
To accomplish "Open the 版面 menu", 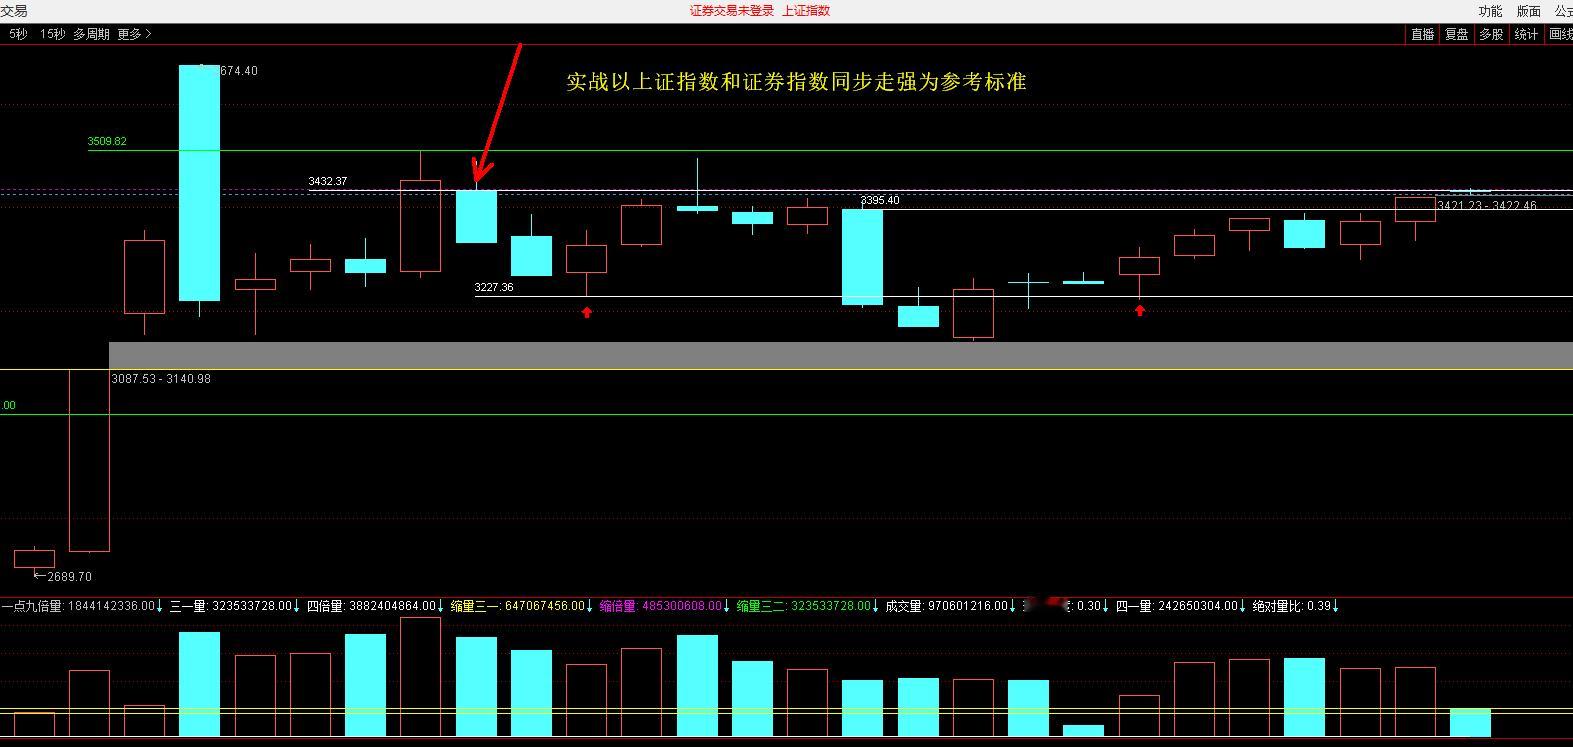I will 1528,11.
